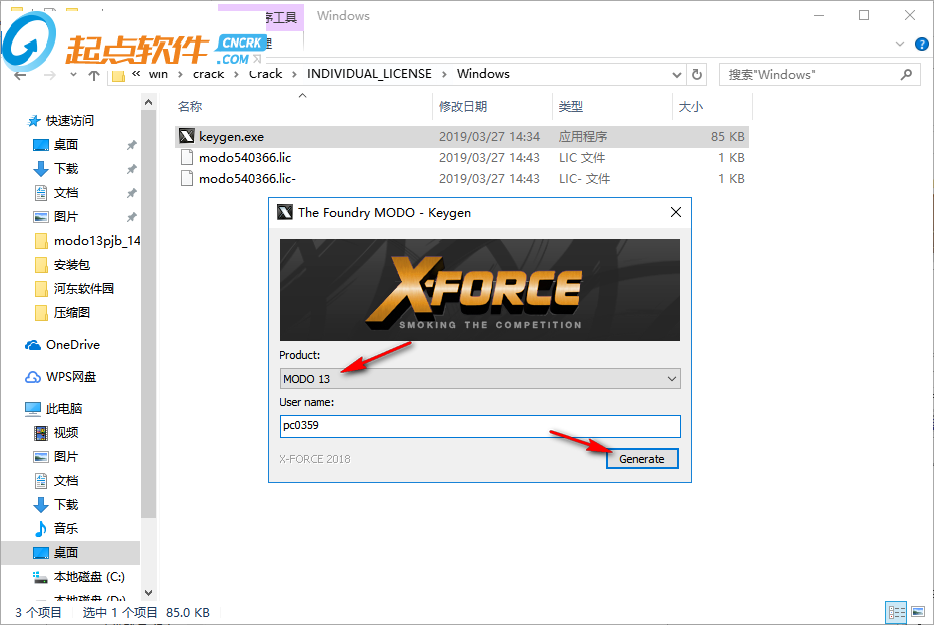The width and height of the screenshot is (934, 625).
Task: Click the Generate button in Keygen
Action: pyautogui.click(x=642, y=459)
